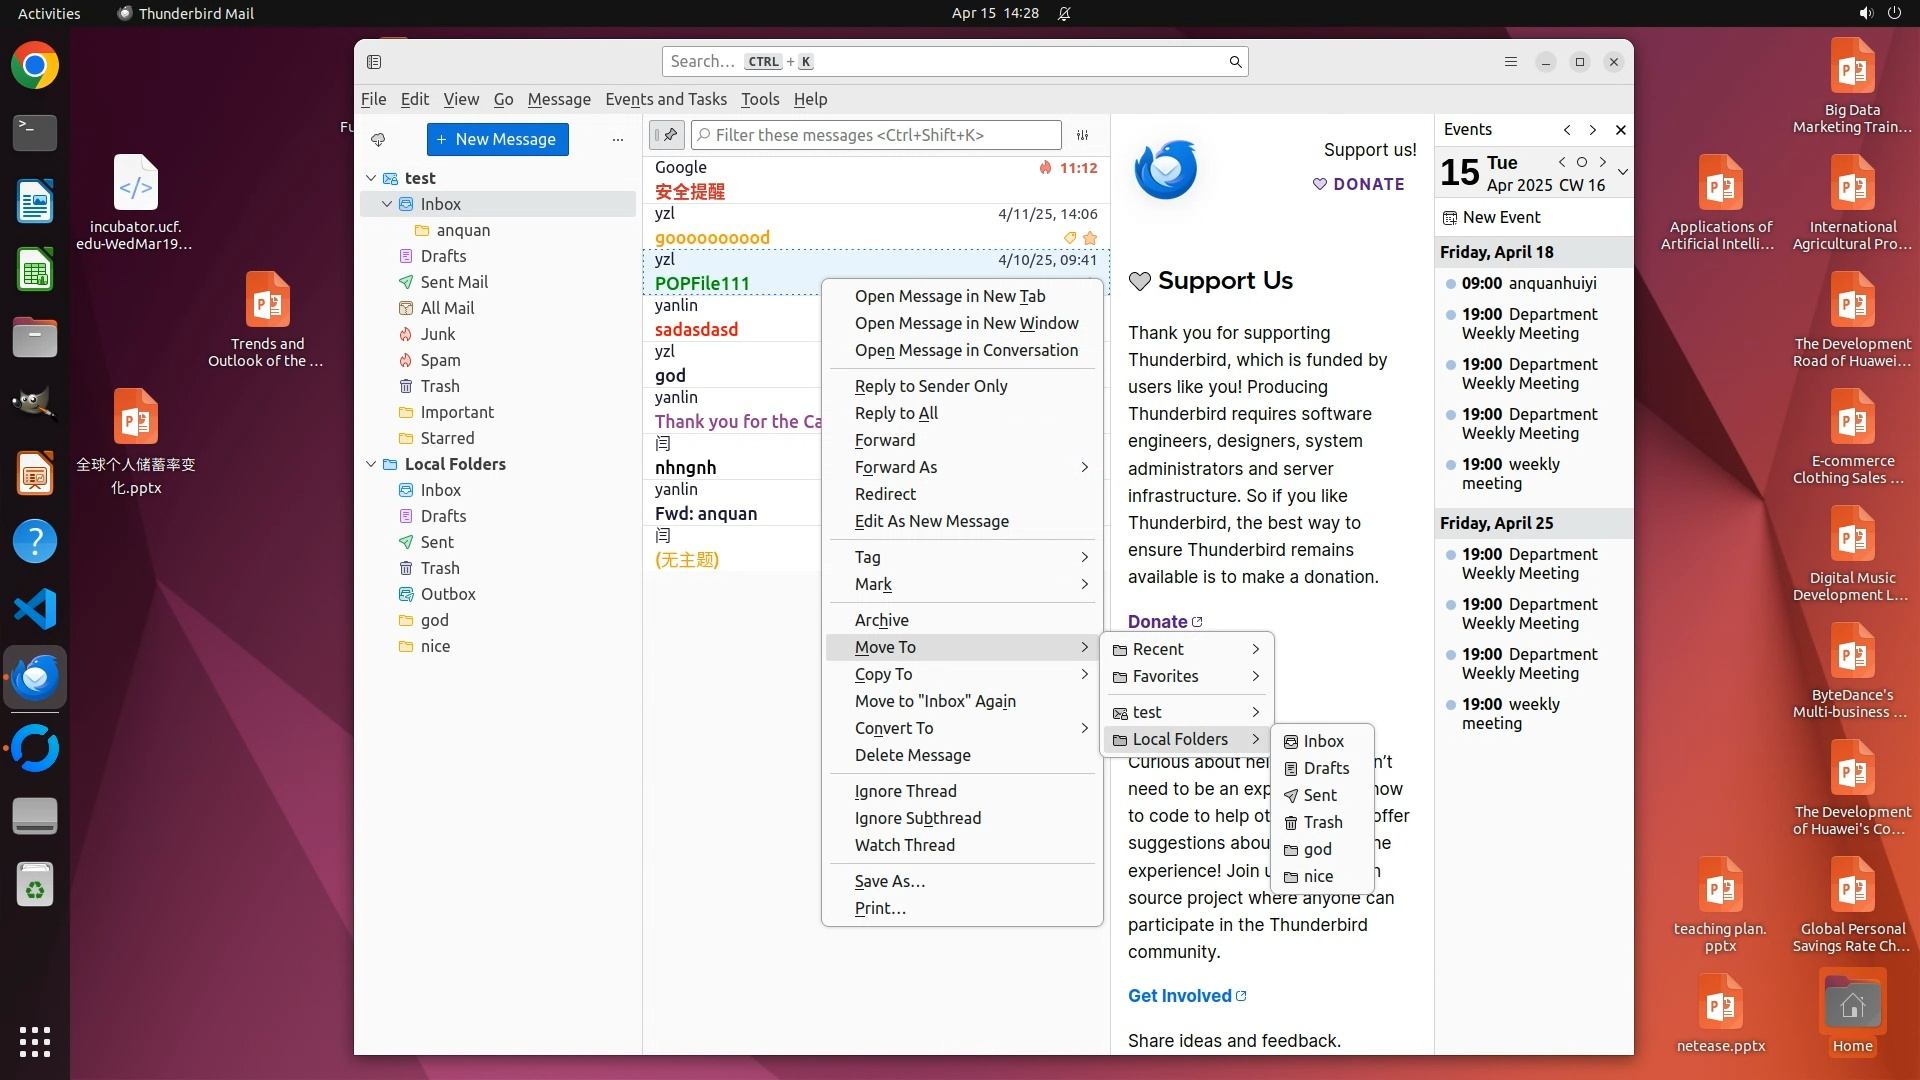Select the god folder in submenu

pyautogui.click(x=1317, y=849)
